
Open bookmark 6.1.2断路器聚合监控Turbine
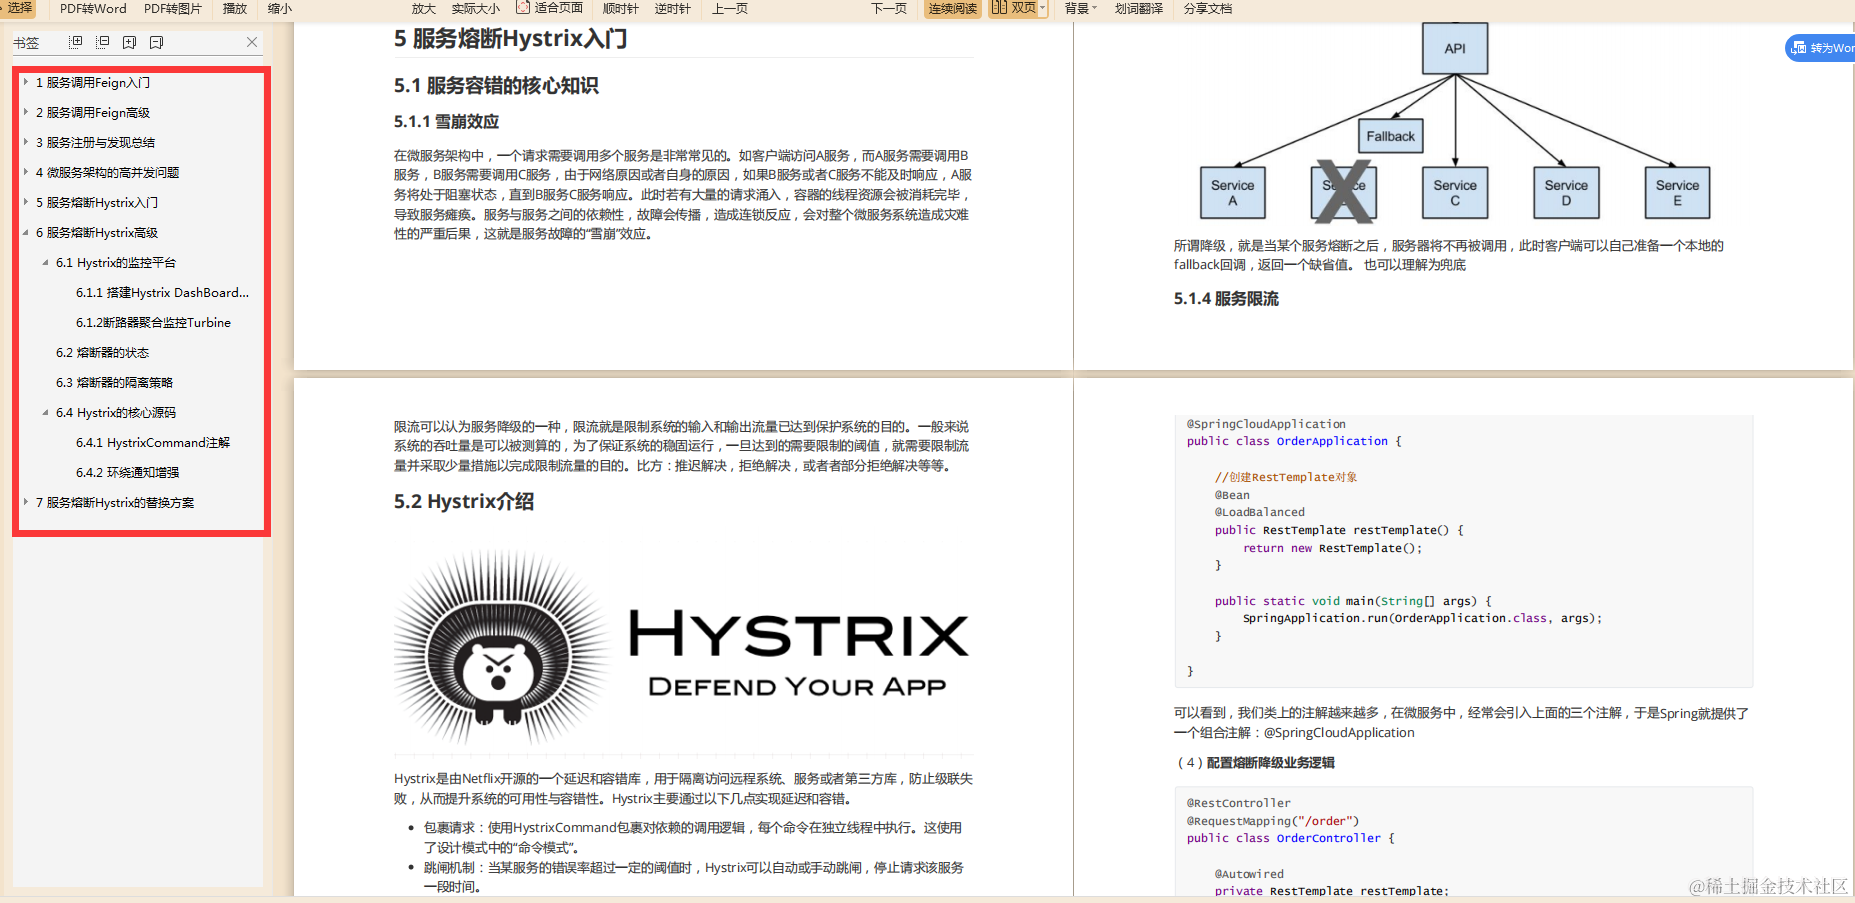click(x=153, y=322)
